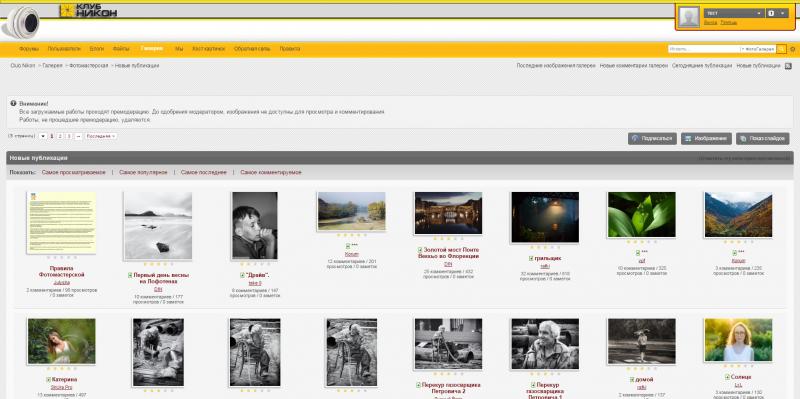
Task: Open the Солнце girl portrait thumbnail
Action: click(x=738, y=340)
